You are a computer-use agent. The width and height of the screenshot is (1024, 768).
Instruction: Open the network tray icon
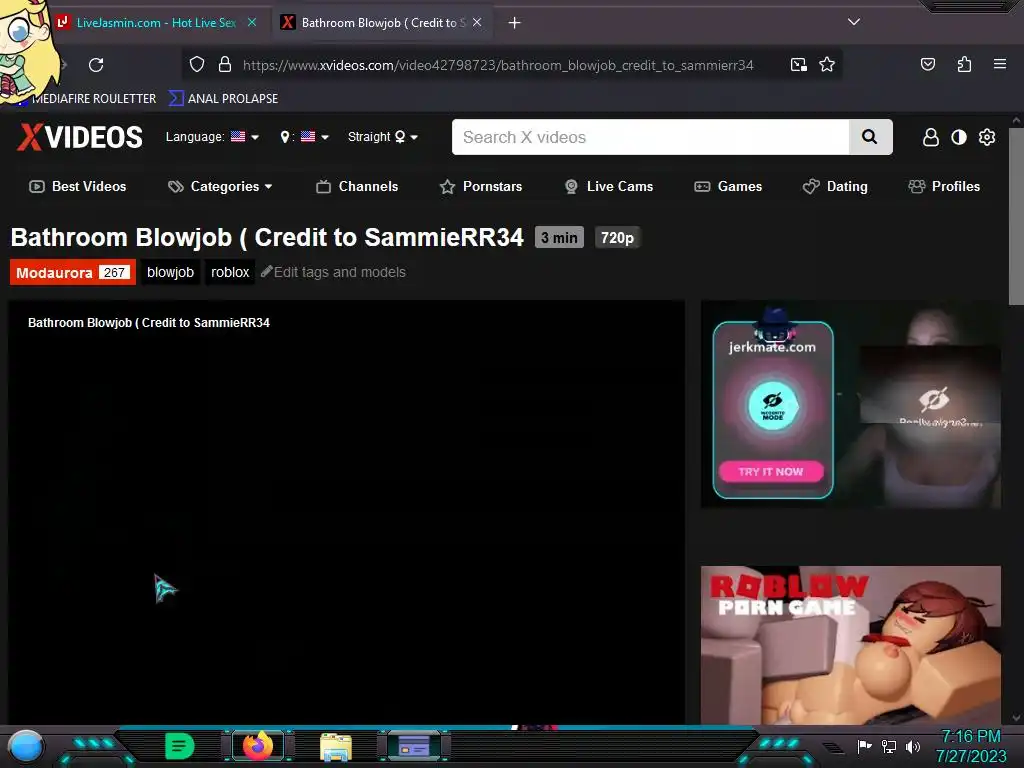889,746
